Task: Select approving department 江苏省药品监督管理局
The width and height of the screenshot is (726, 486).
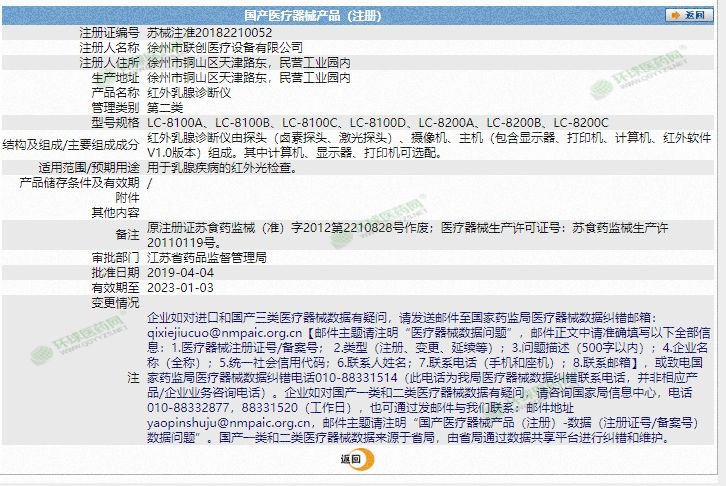Action: 207,257
